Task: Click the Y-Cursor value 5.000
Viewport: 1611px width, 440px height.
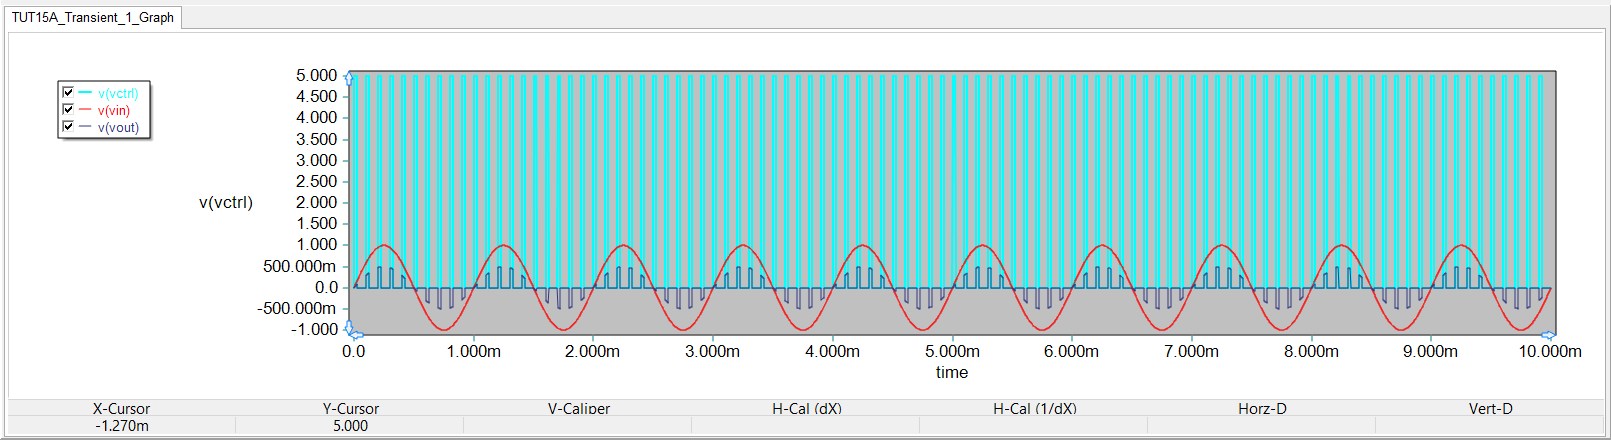Action: [350, 425]
